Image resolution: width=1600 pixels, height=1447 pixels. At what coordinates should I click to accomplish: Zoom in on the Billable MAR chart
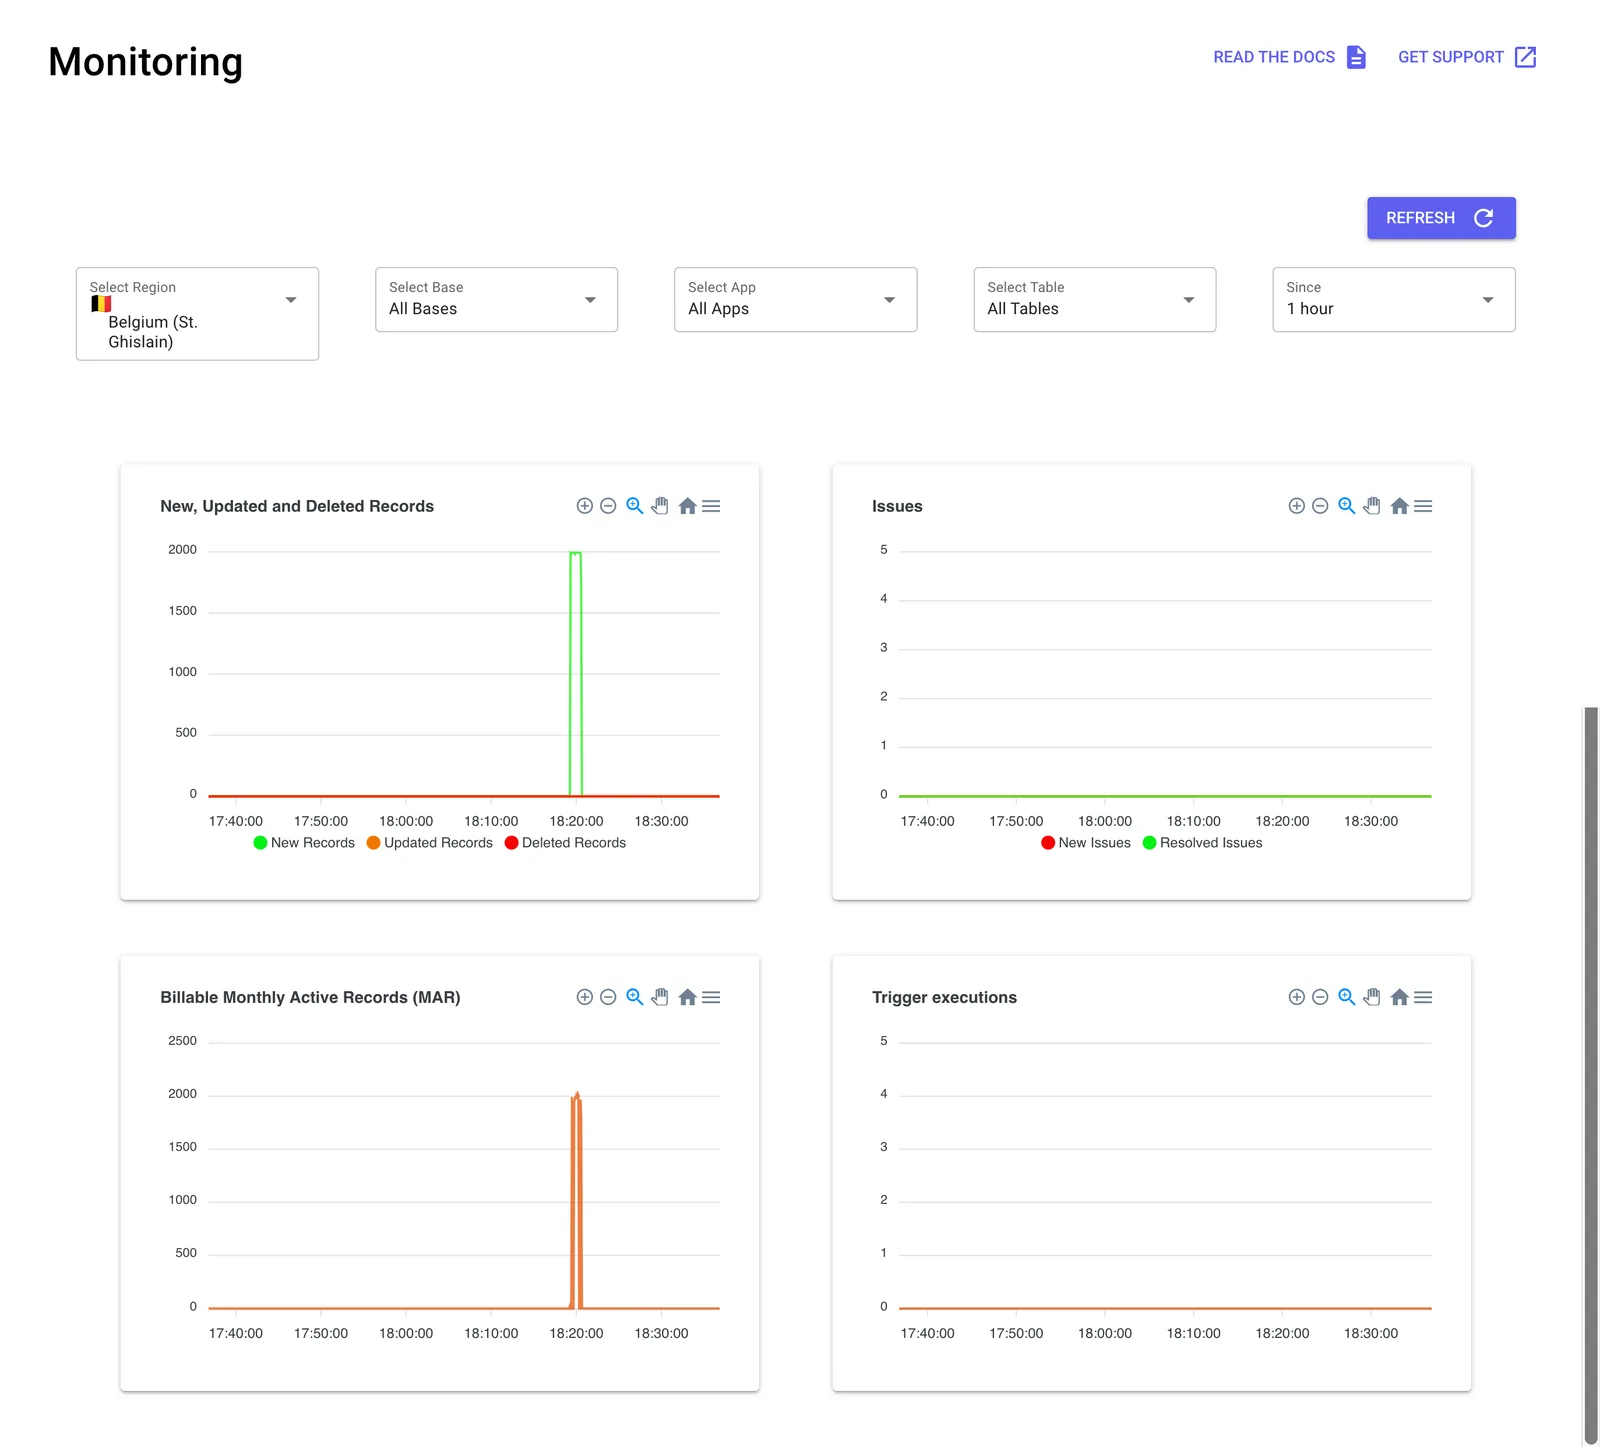(x=585, y=997)
